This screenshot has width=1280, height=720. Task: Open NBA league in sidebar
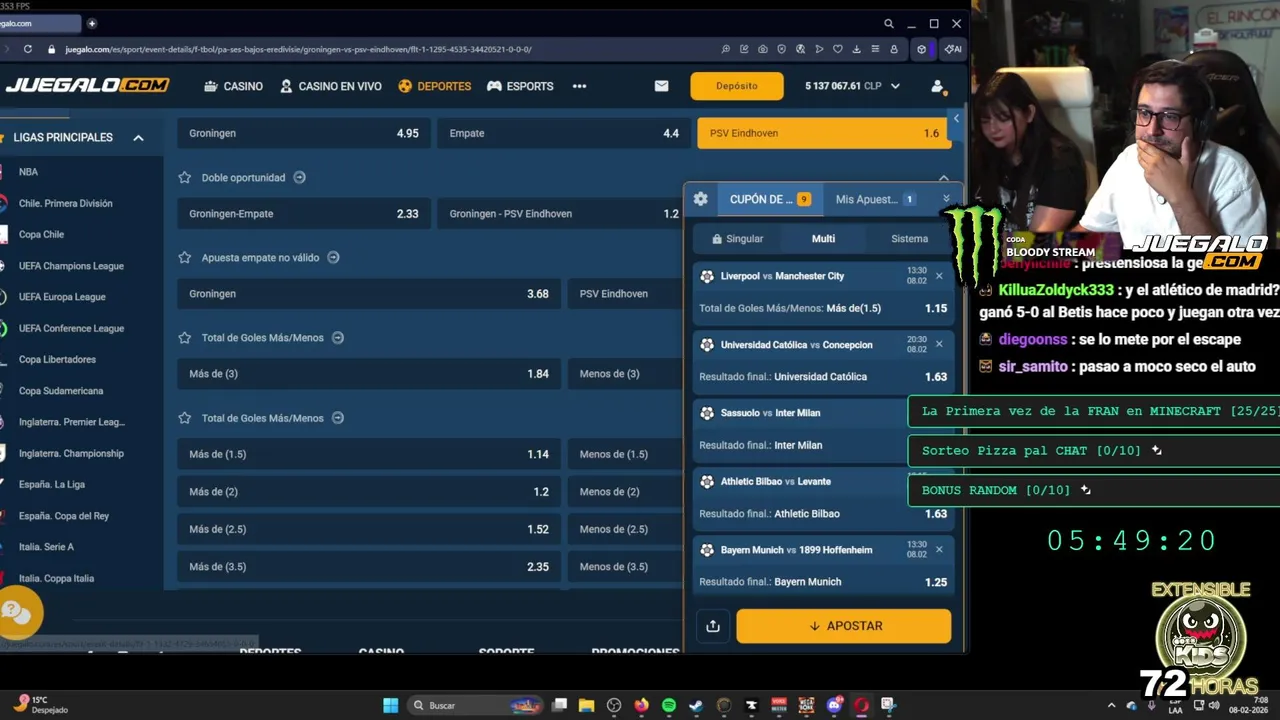click(28, 172)
